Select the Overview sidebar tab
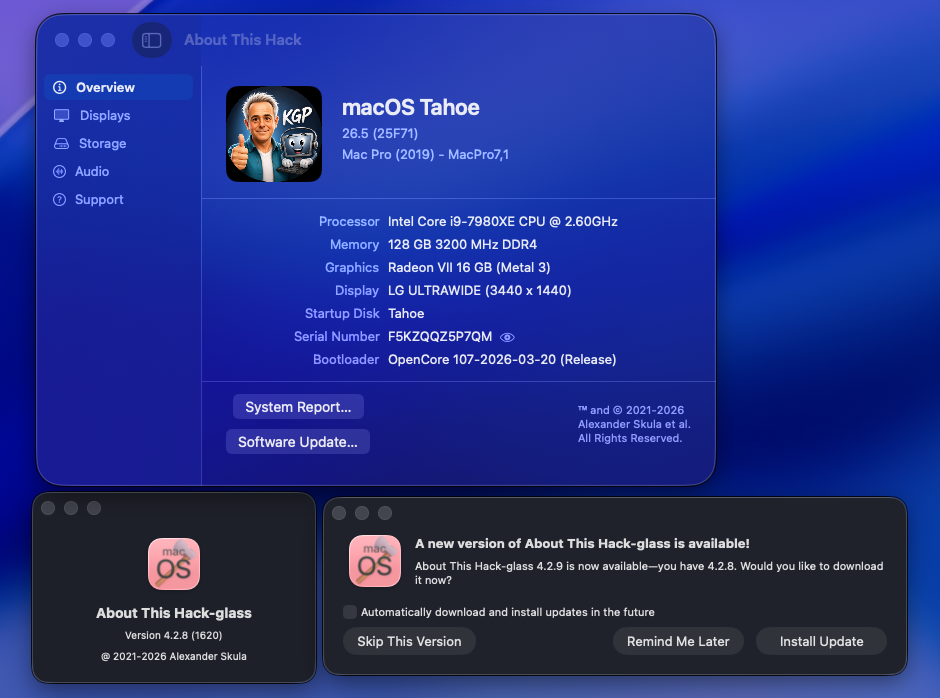 tap(119, 88)
